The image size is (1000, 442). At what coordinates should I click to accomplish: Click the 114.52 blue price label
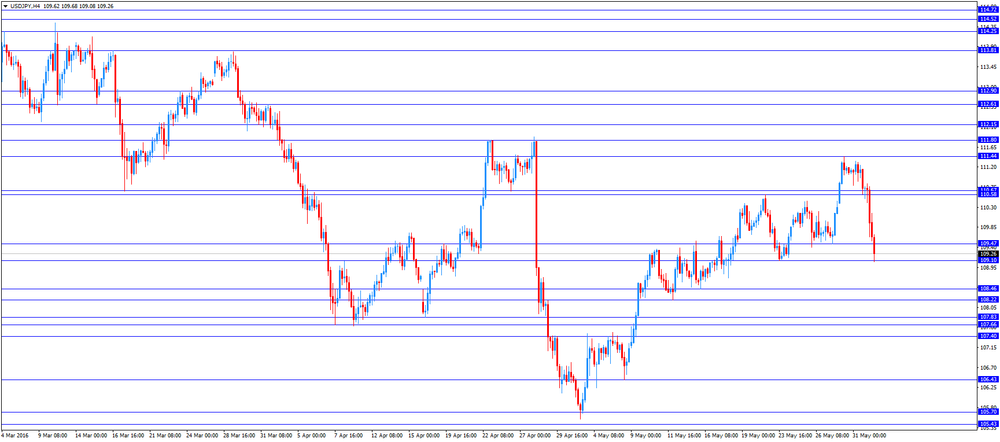(x=988, y=19)
